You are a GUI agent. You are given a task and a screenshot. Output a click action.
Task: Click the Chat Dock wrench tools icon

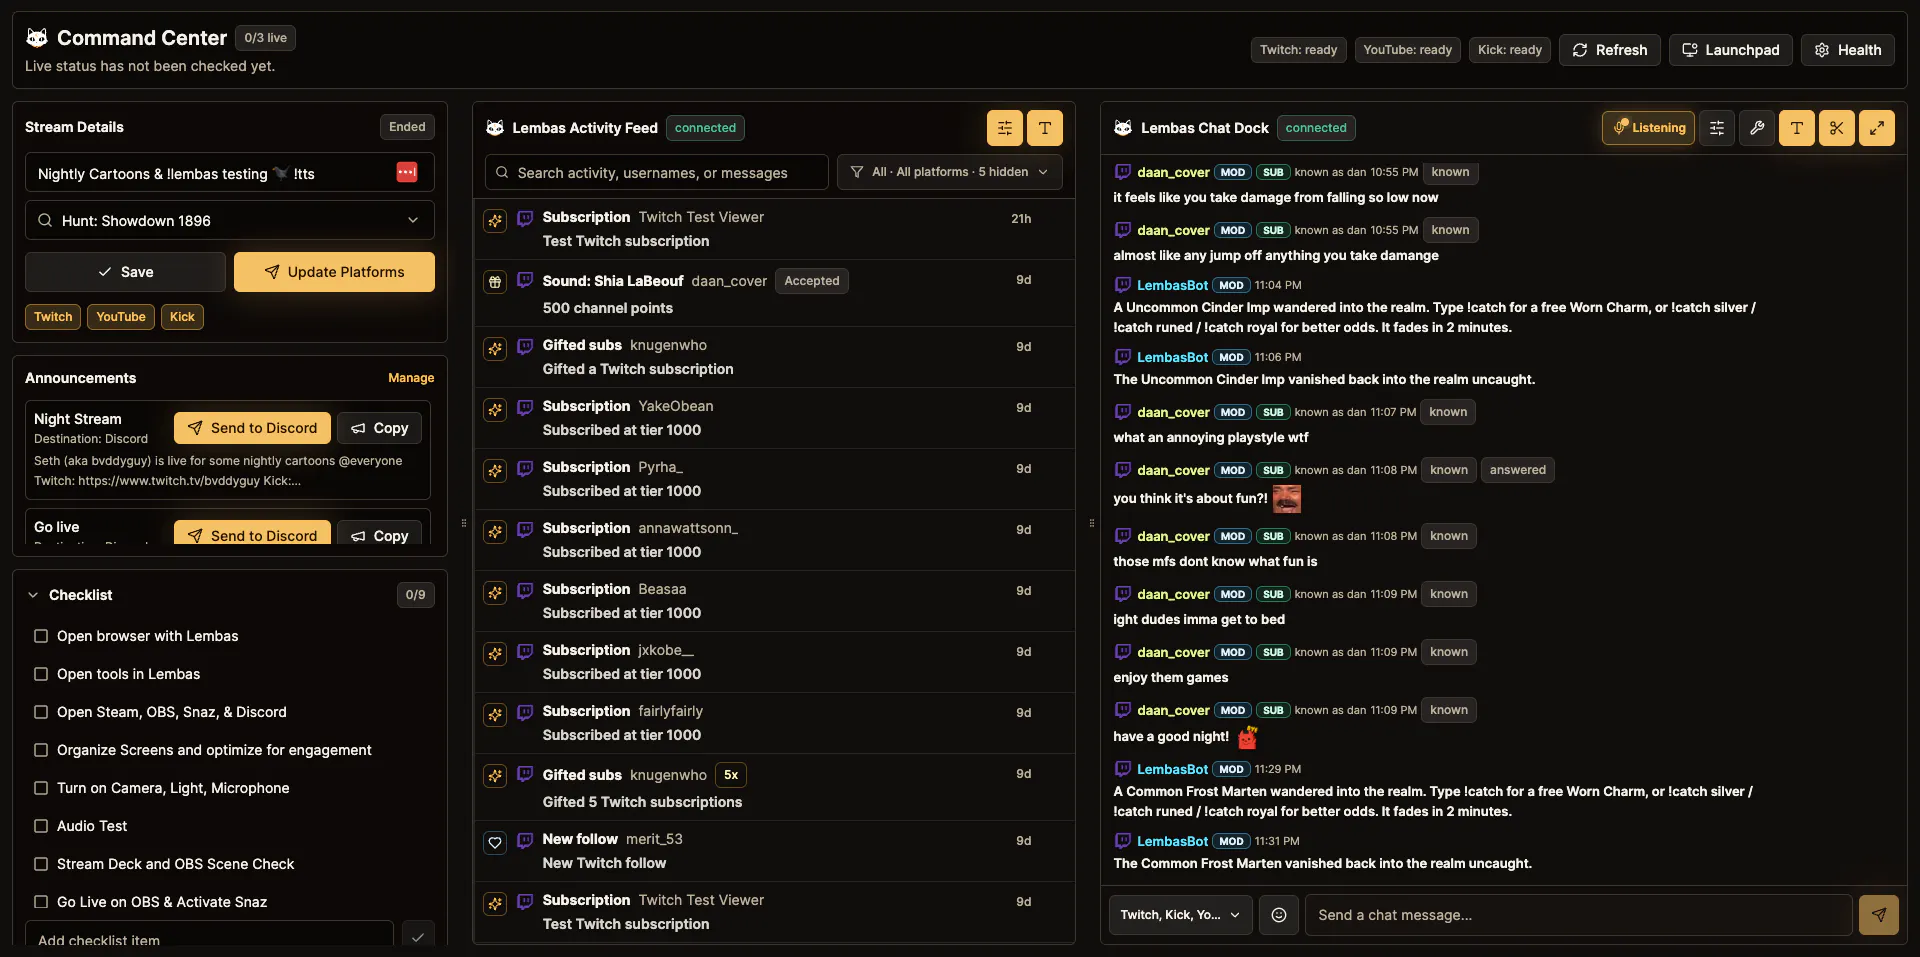(x=1756, y=128)
